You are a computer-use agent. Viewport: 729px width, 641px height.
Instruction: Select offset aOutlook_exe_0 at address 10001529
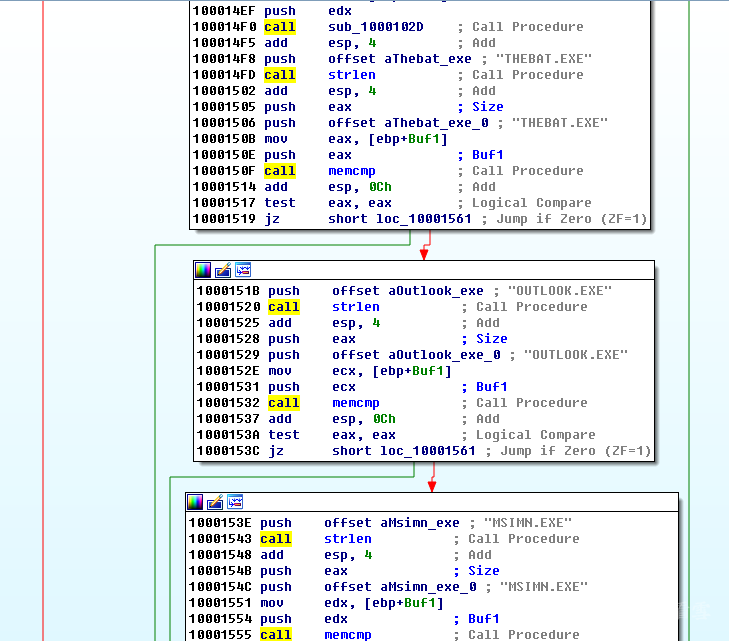pos(416,355)
